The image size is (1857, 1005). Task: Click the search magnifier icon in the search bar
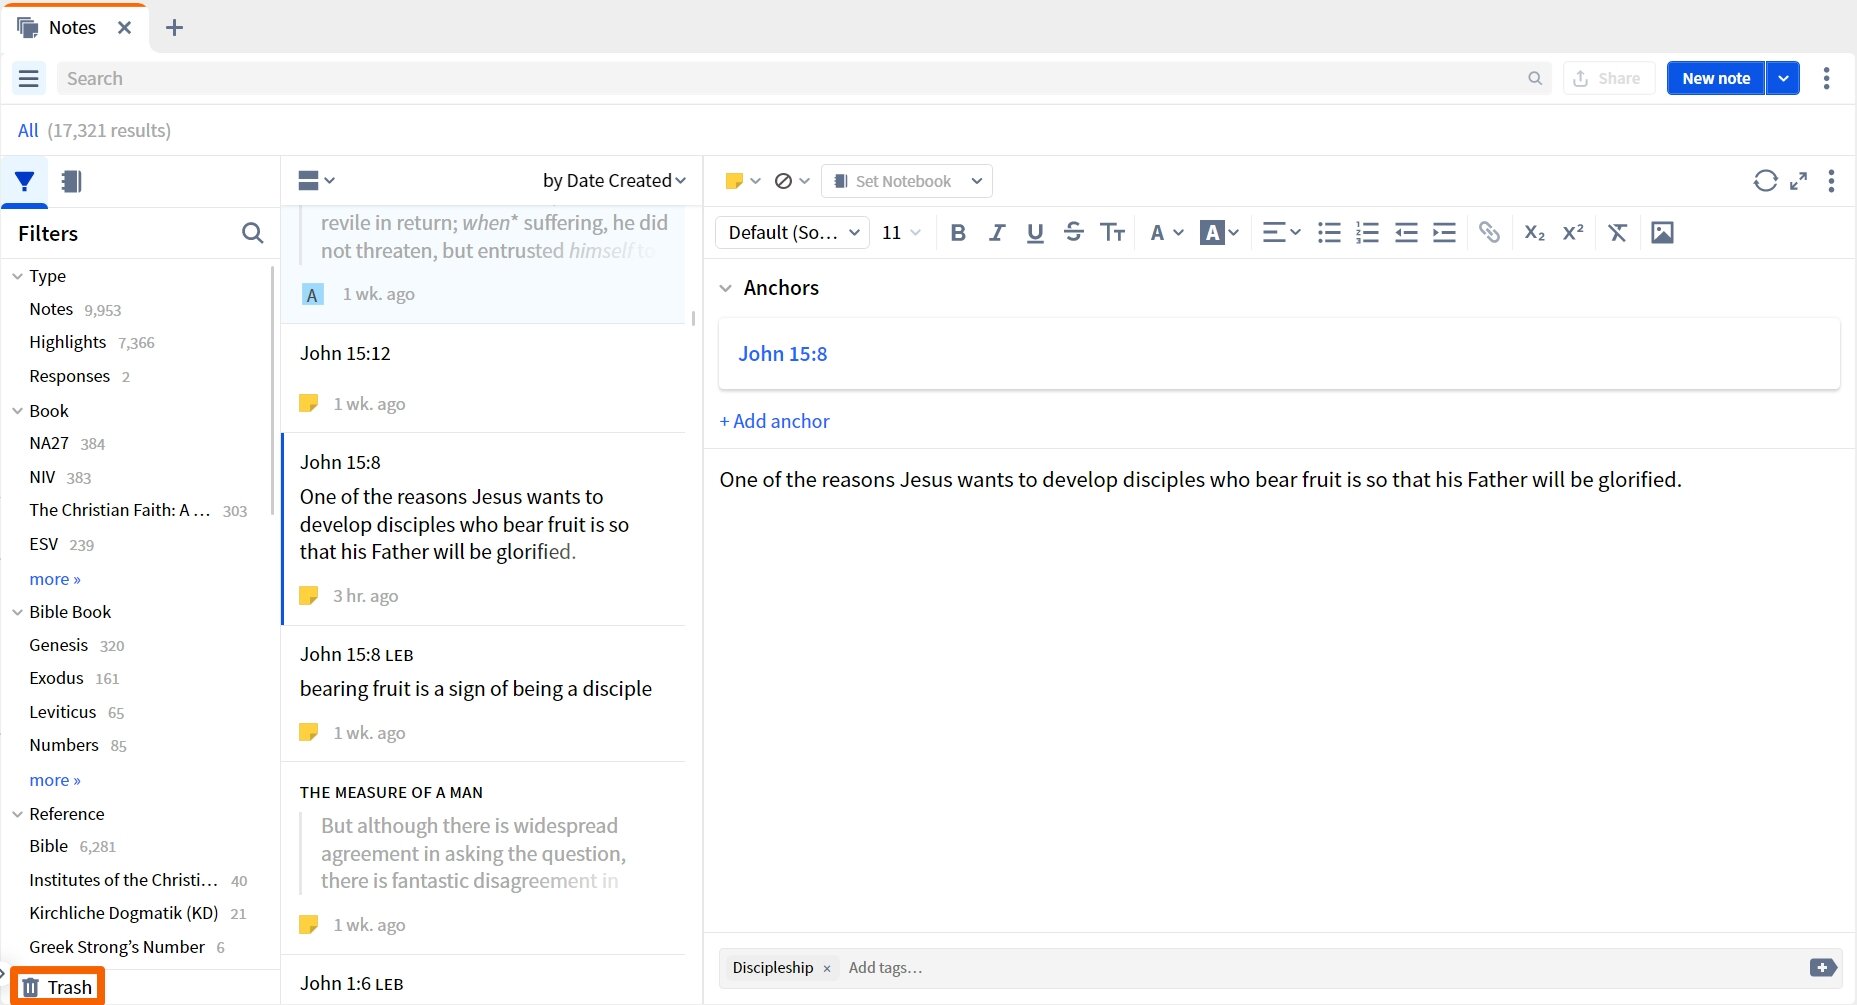tap(1535, 78)
